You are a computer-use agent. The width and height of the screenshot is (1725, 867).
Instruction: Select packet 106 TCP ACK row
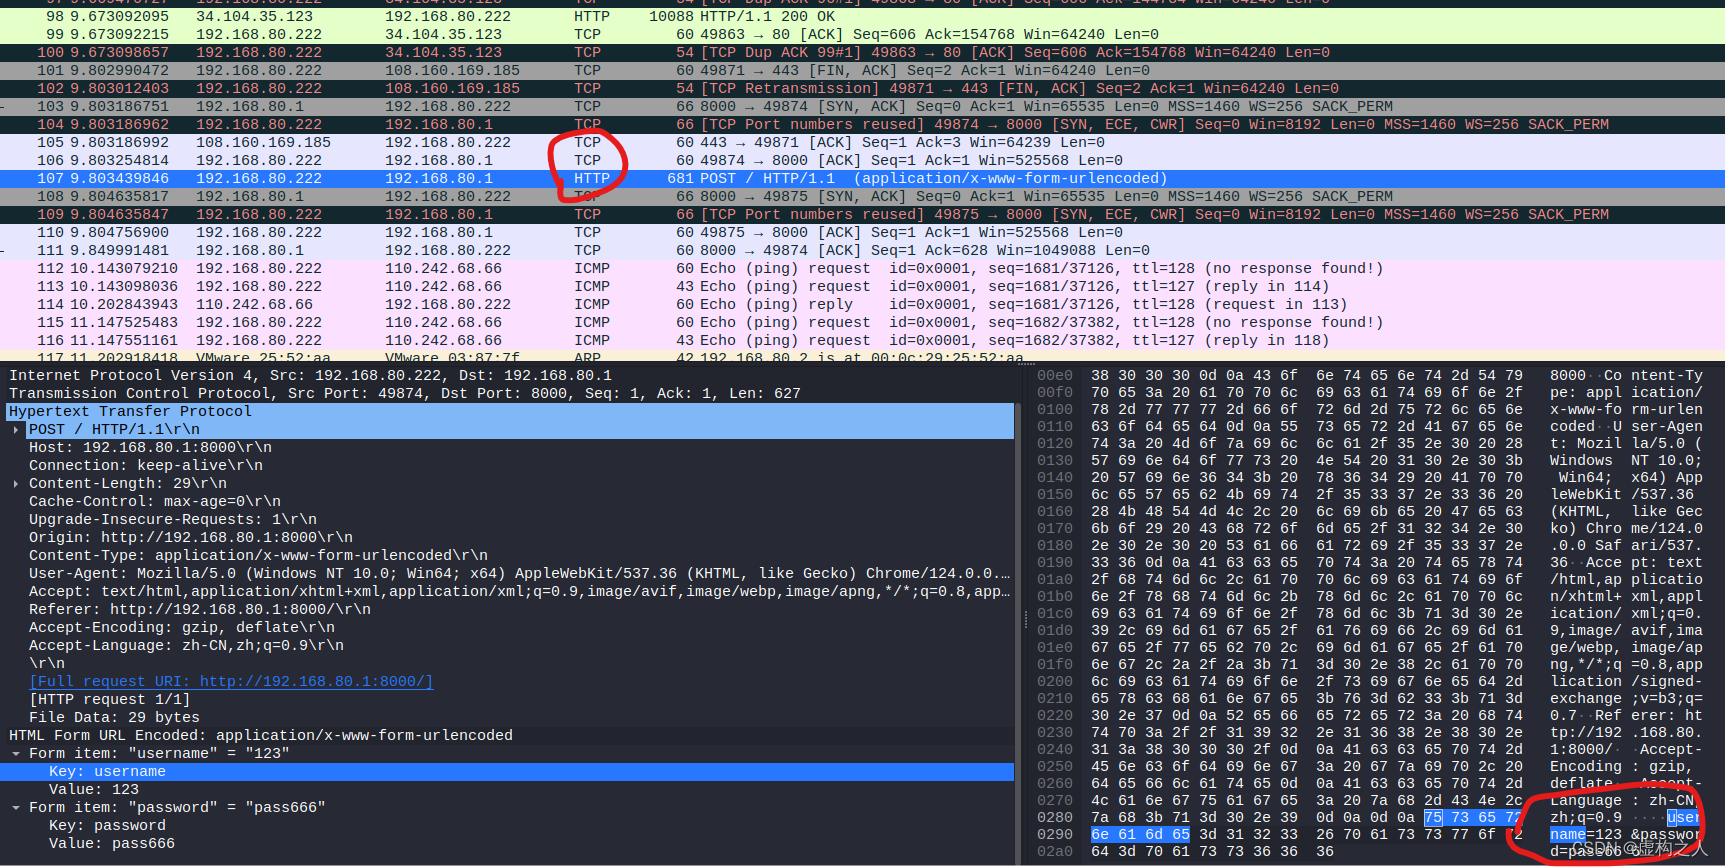[x=862, y=160]
